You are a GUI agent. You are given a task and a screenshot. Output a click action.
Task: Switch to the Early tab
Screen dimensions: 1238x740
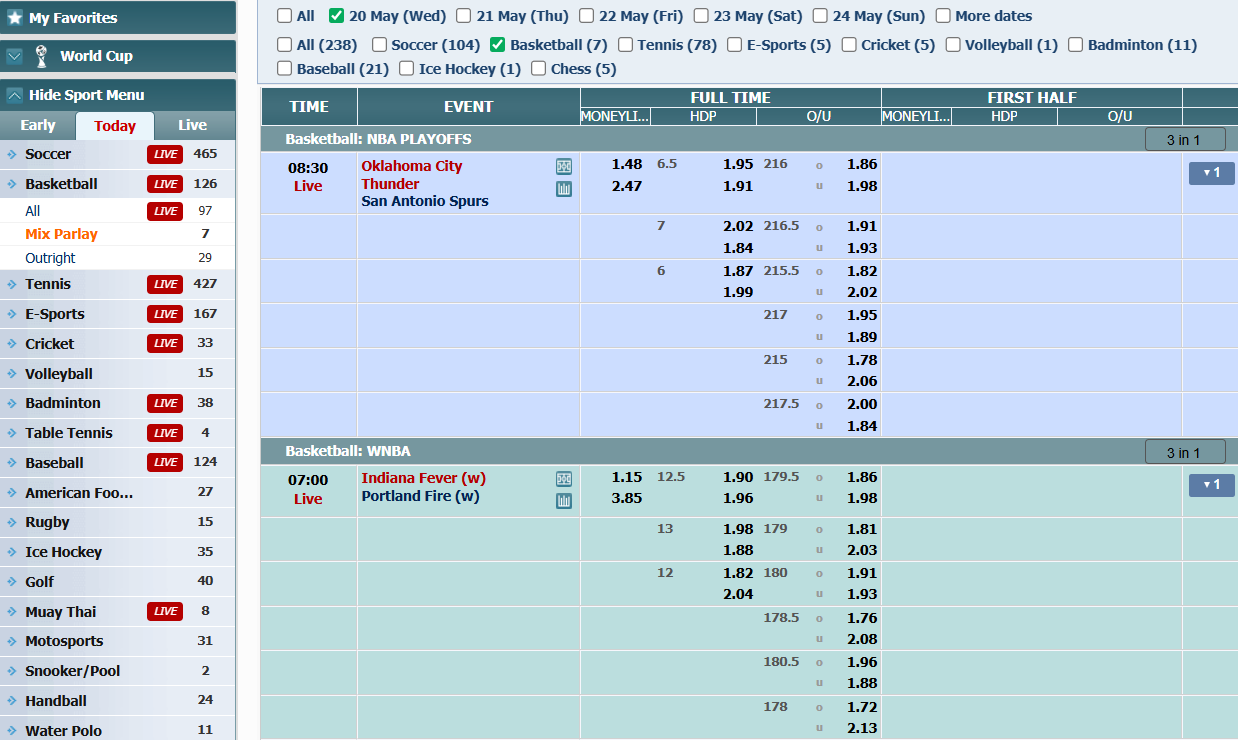point(38,125)
